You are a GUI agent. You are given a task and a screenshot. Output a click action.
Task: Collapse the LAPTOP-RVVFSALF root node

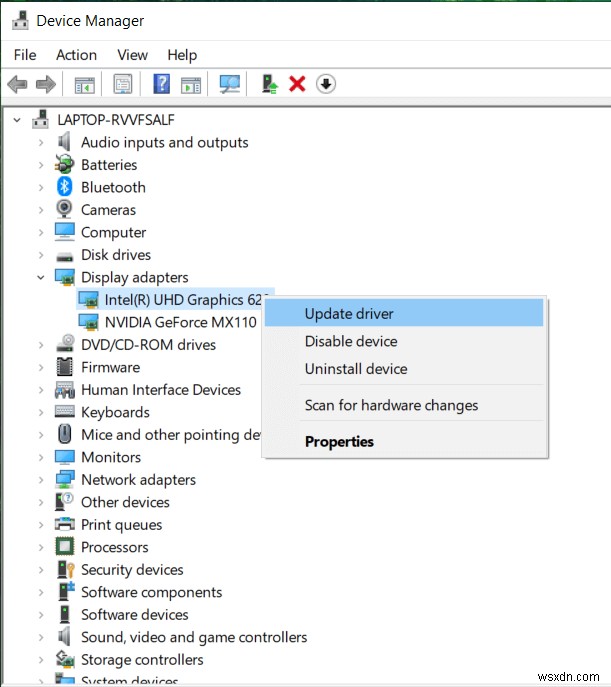click(17, 120)
